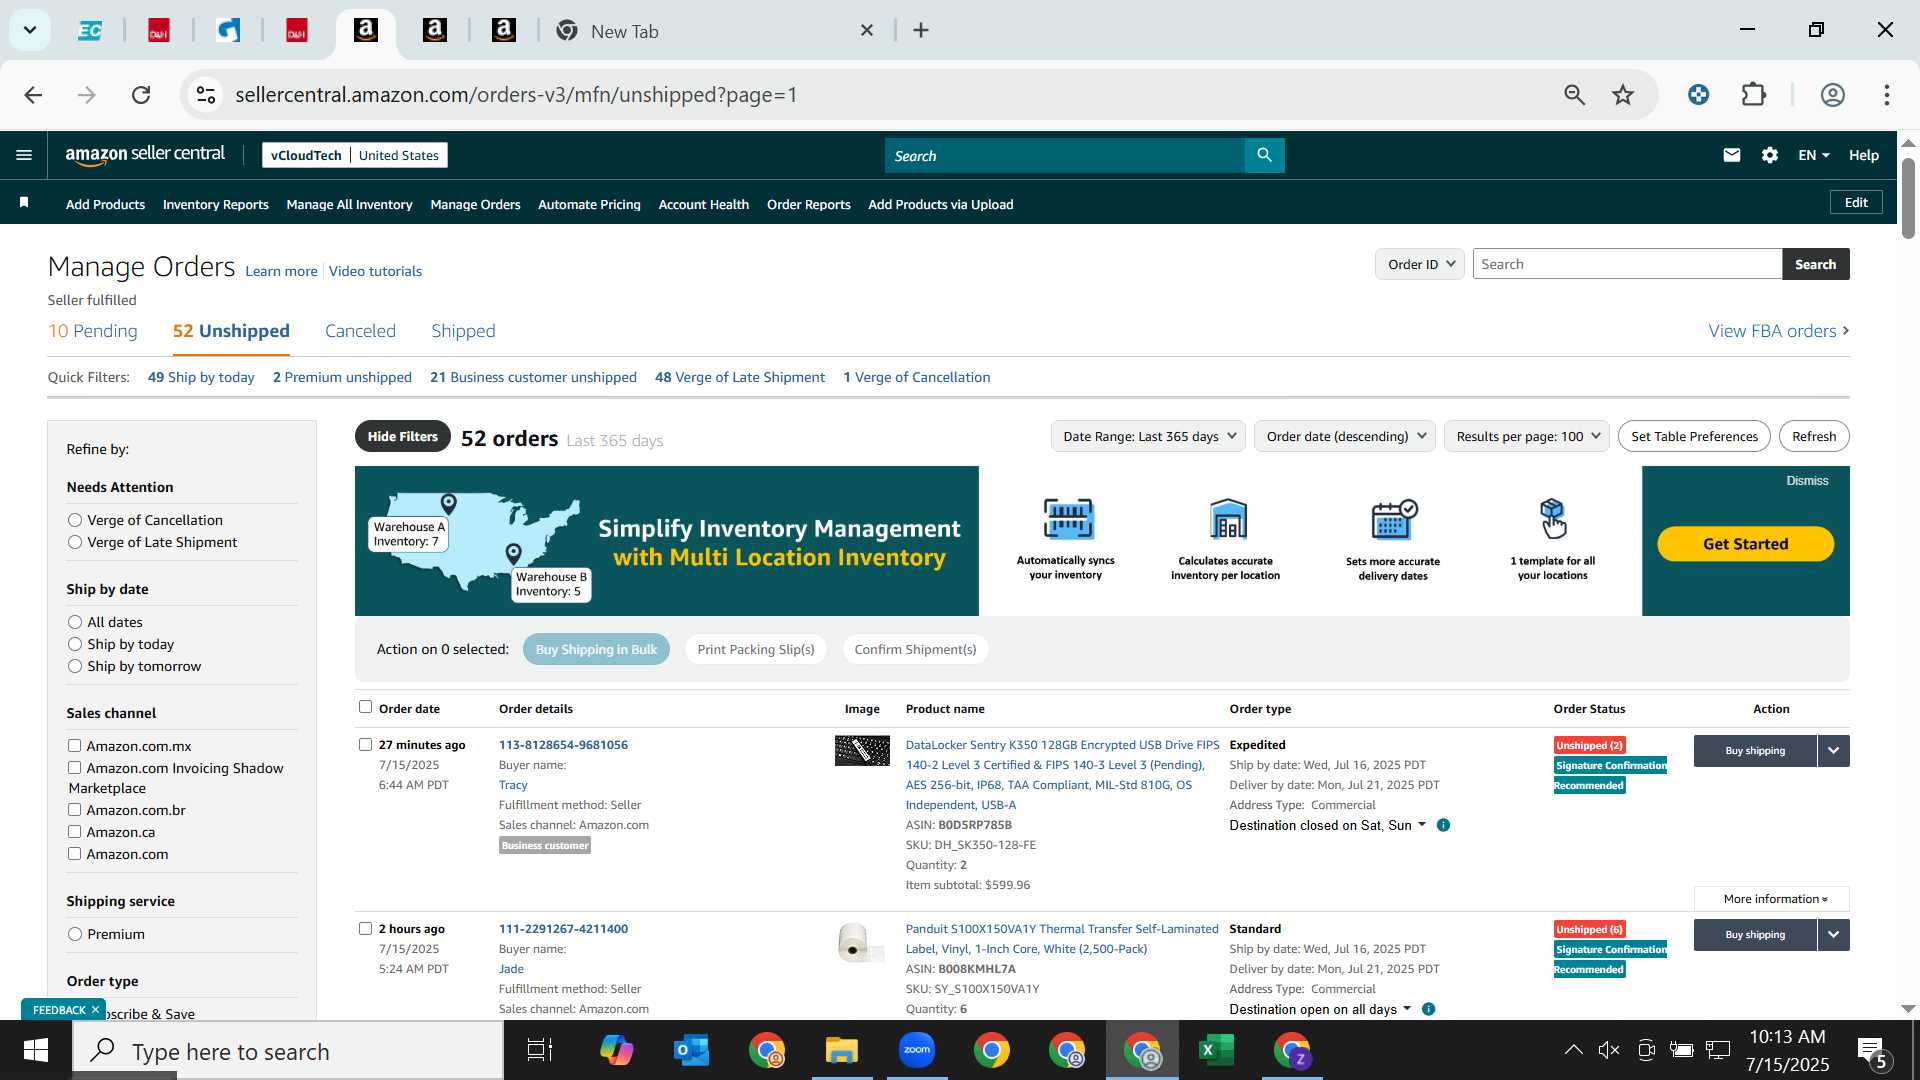Select All dates radio option
This screenshot has width=1920, height=1080.
point(75,622)
